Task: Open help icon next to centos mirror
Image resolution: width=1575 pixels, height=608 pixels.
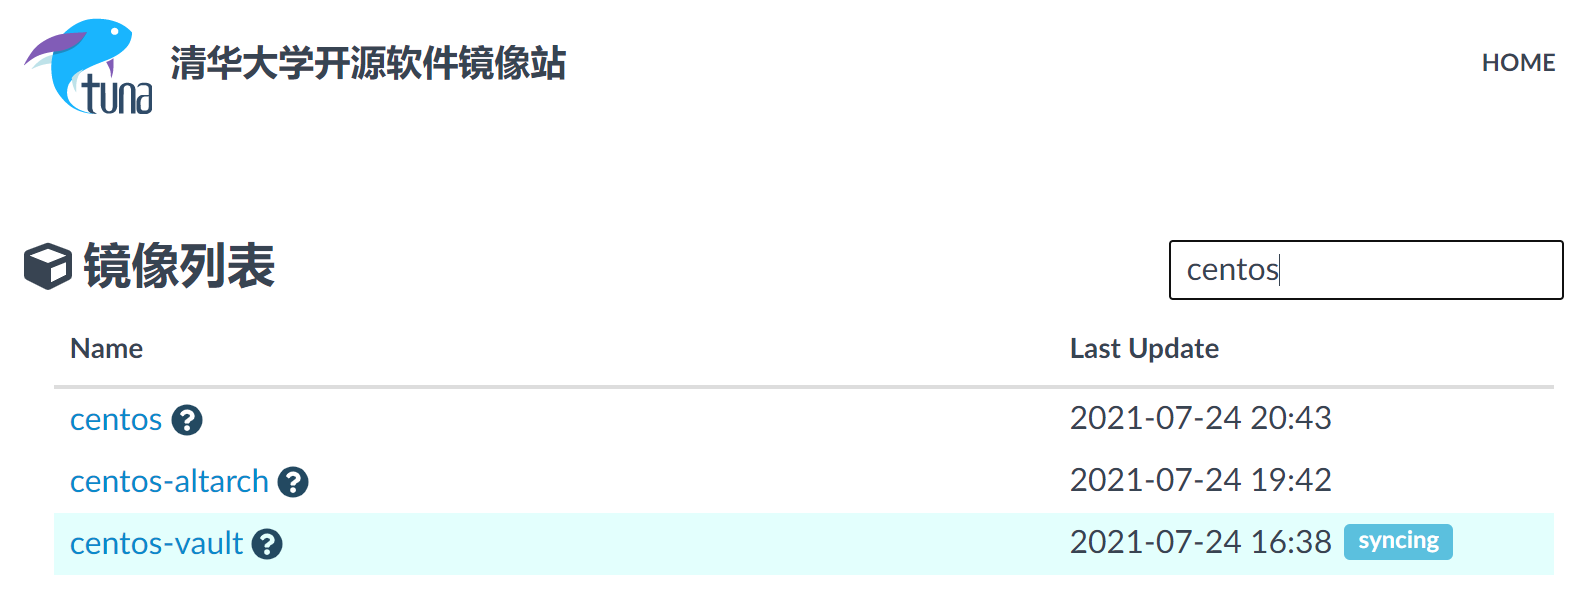Action: (x=189, y=420)
